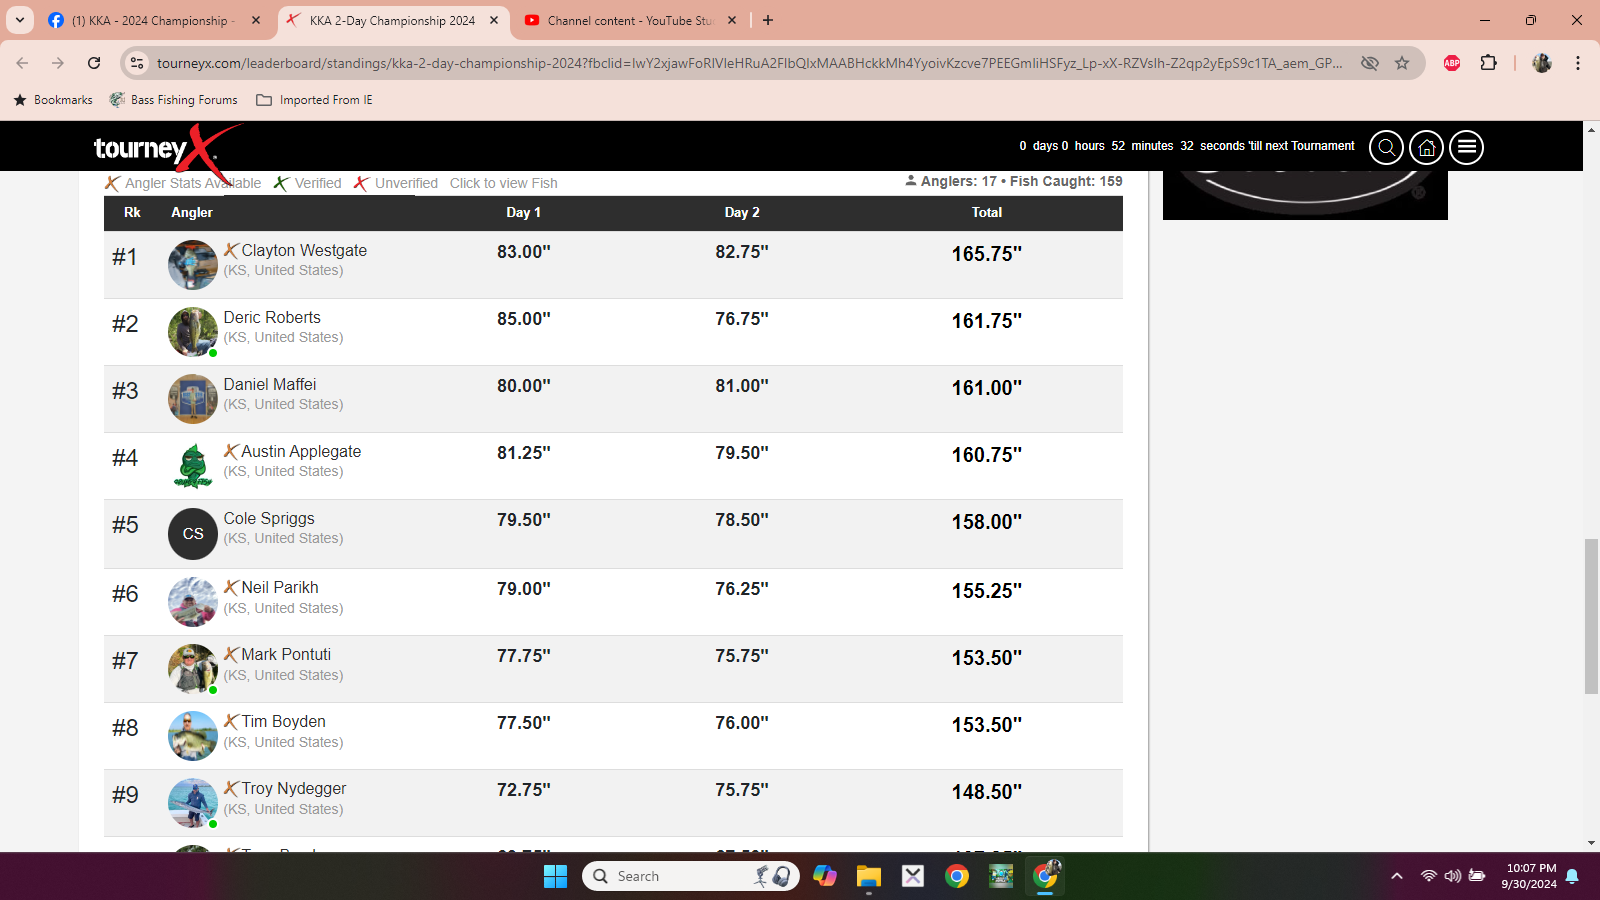The height and width of the screenshot is (900, 1600).
Task: Open a new browser tab
Action: pos(768,20)
